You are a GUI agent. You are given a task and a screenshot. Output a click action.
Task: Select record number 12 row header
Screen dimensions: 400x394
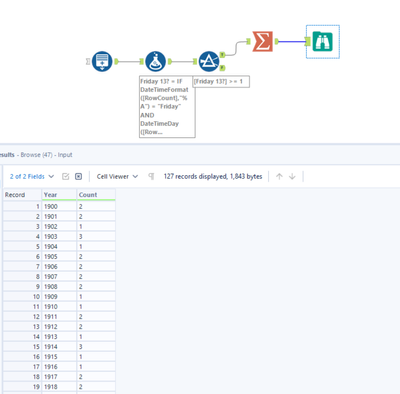click(22, 316)
